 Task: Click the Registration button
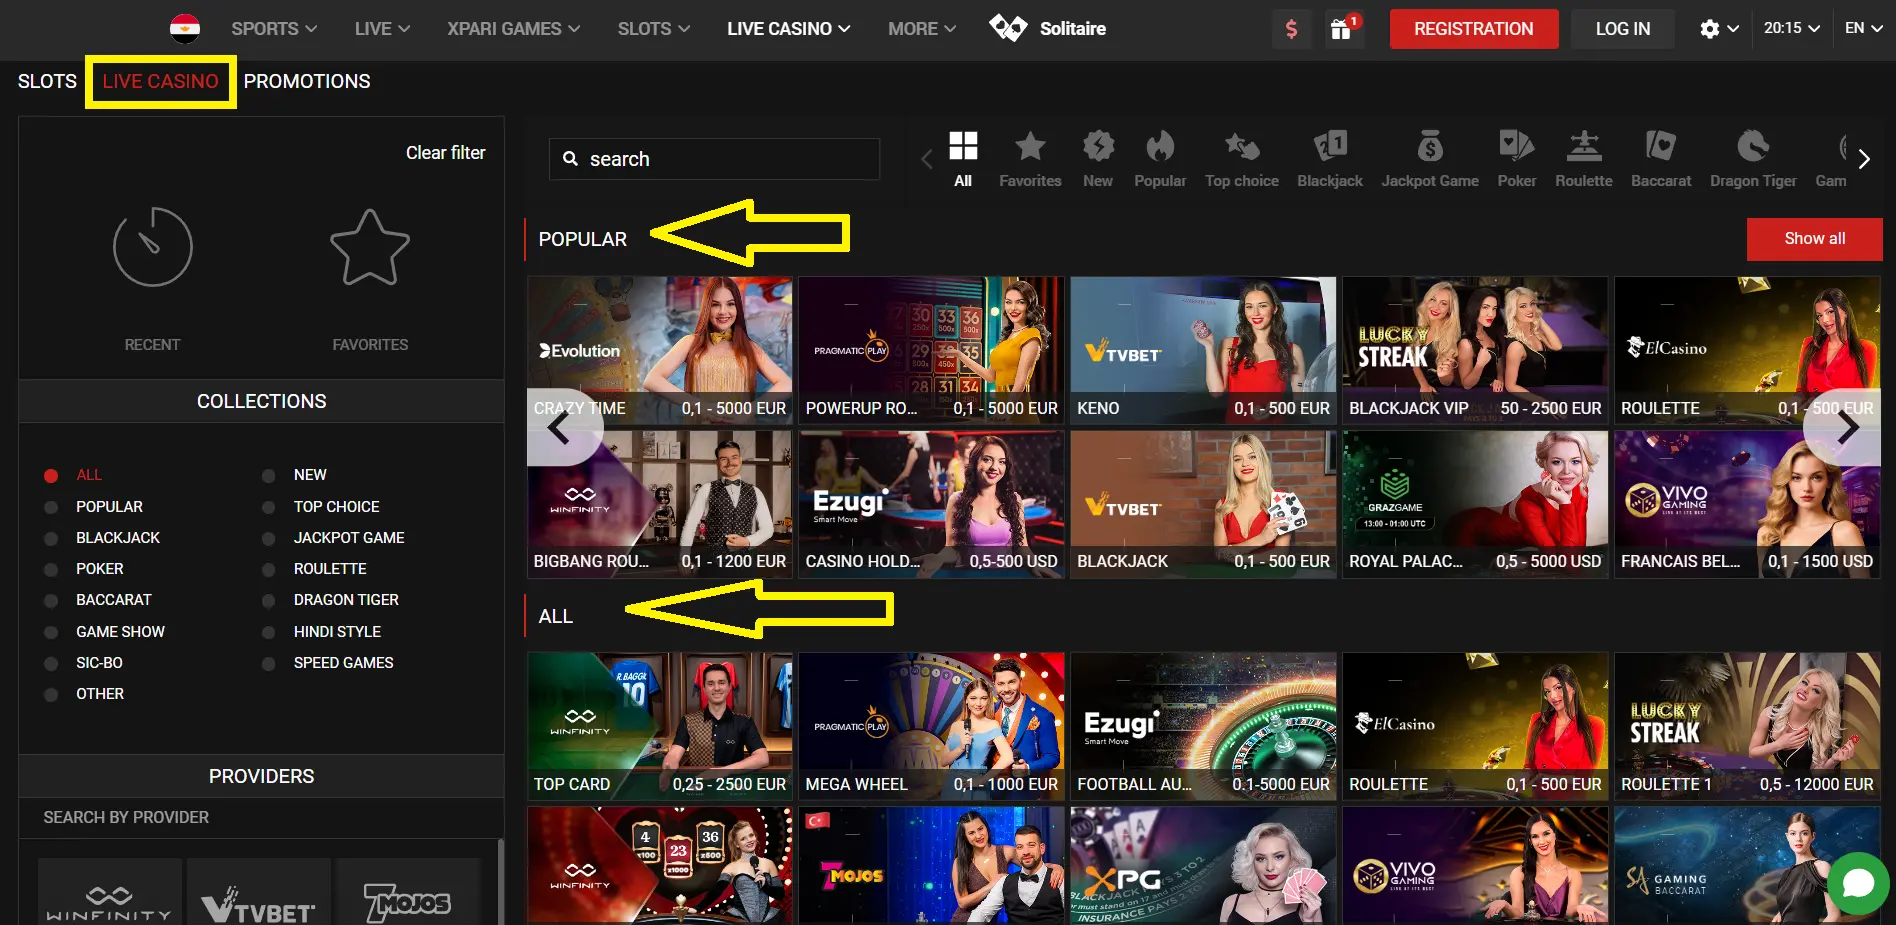[x=1473, y=29]
